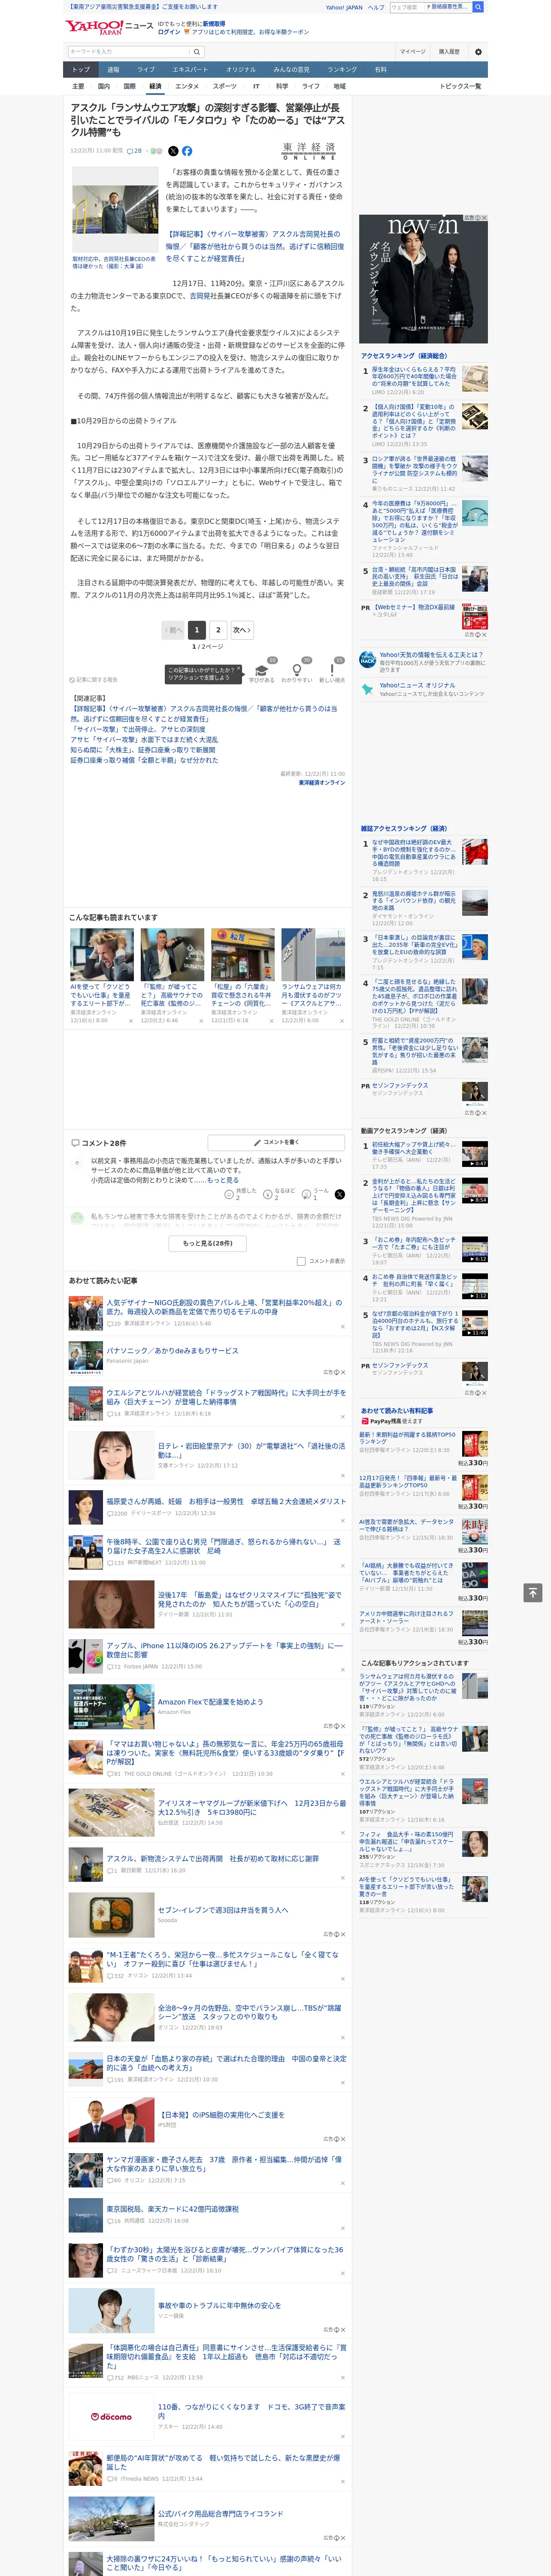Share article on X icon under headline
551x2576 pixels.
pyautogui.click(x=173, y=151)
